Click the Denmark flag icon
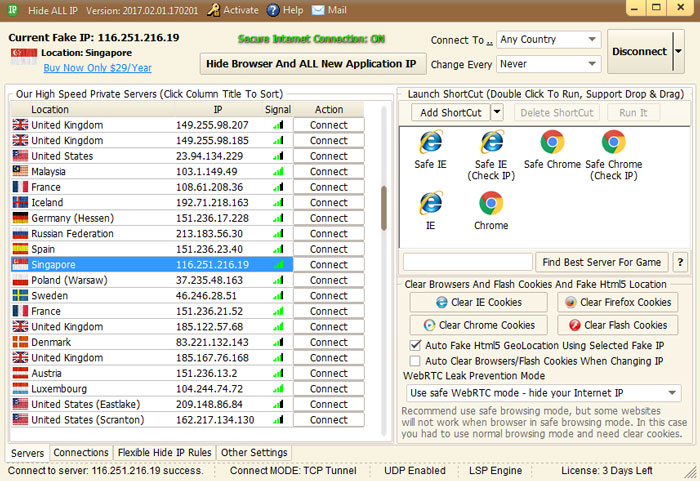 (x=20, y=342)
